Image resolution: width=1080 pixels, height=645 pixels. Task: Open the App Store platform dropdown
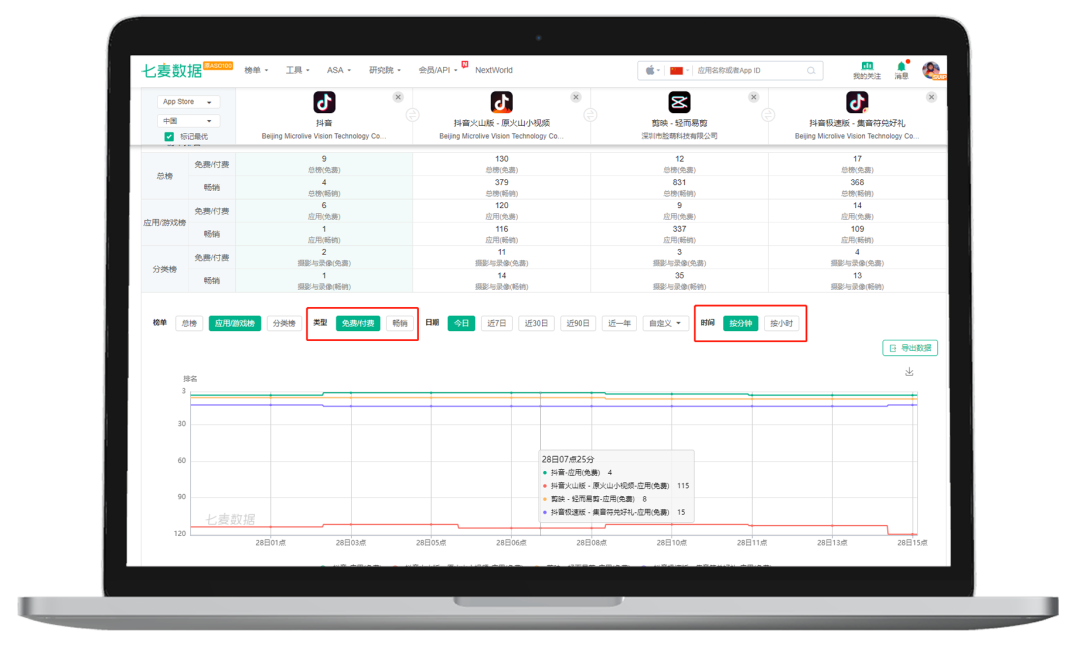[x=188, y=102]
